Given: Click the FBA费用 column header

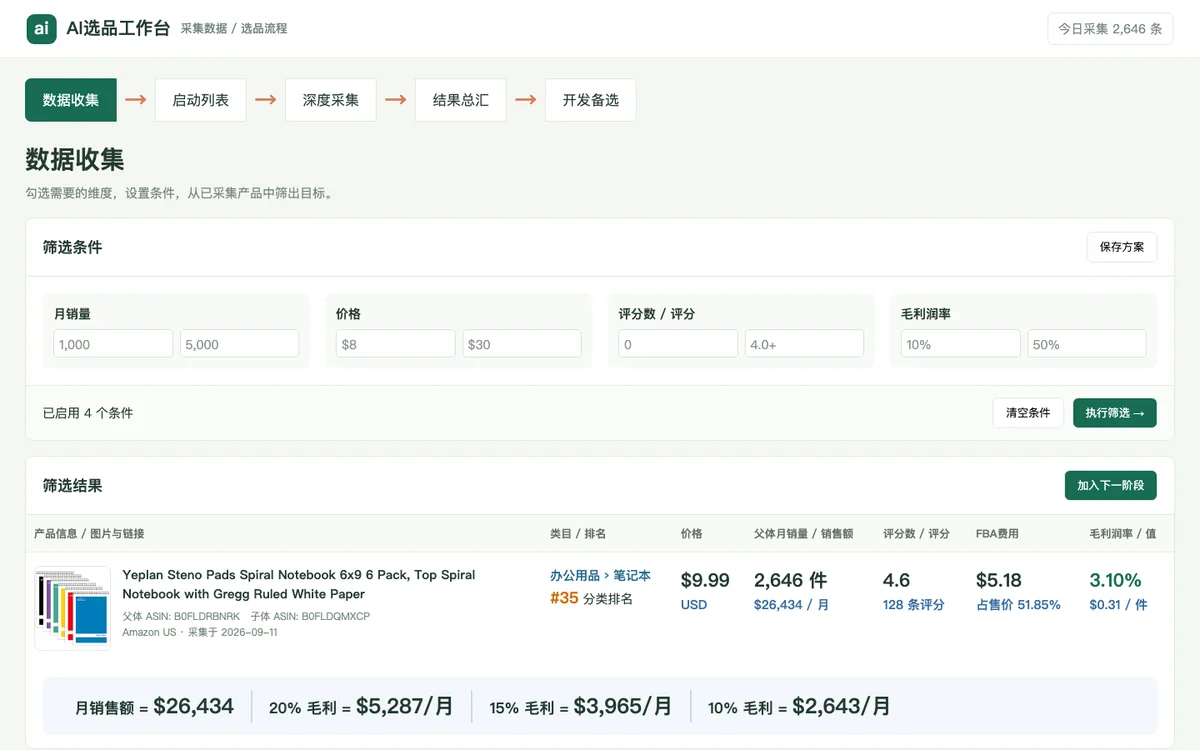Looking at the screenshot, I should (997, 534).
